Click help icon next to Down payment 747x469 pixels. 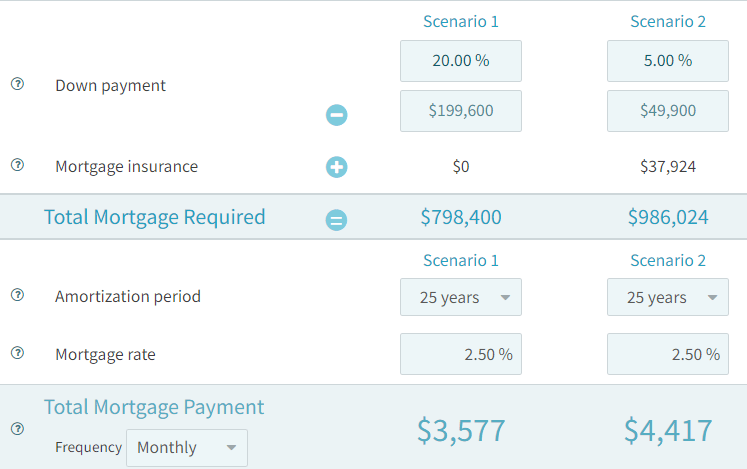[x=17, y=85]
